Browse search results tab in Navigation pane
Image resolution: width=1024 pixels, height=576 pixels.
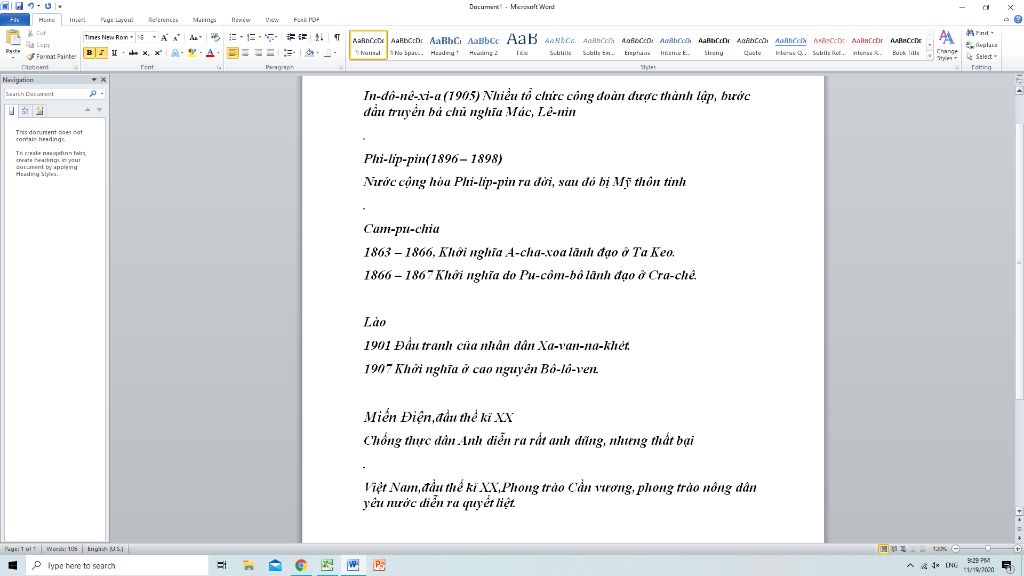[x=39, y=111]
